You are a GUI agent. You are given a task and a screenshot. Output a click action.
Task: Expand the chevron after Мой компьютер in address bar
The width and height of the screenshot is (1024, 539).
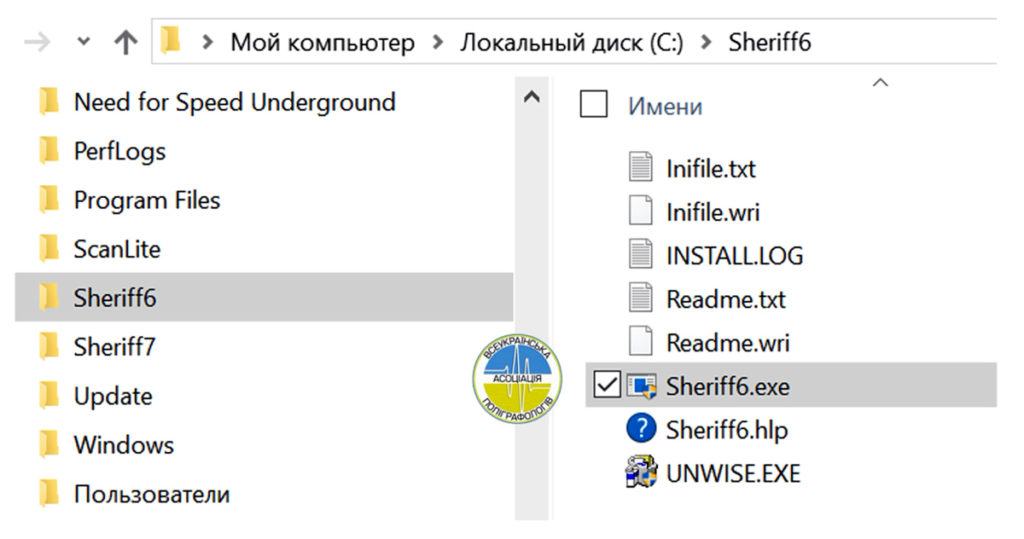point(437,43)
